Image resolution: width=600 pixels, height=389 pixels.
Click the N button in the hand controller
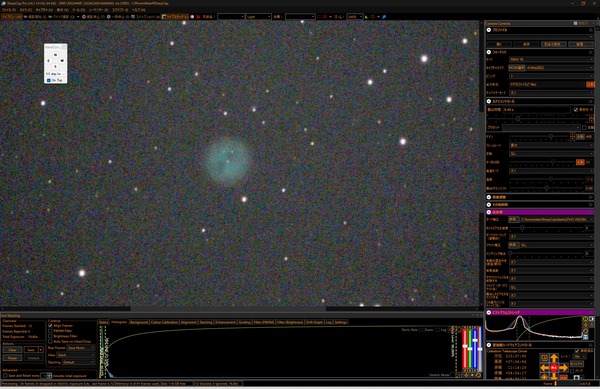[x=55, y=55]
